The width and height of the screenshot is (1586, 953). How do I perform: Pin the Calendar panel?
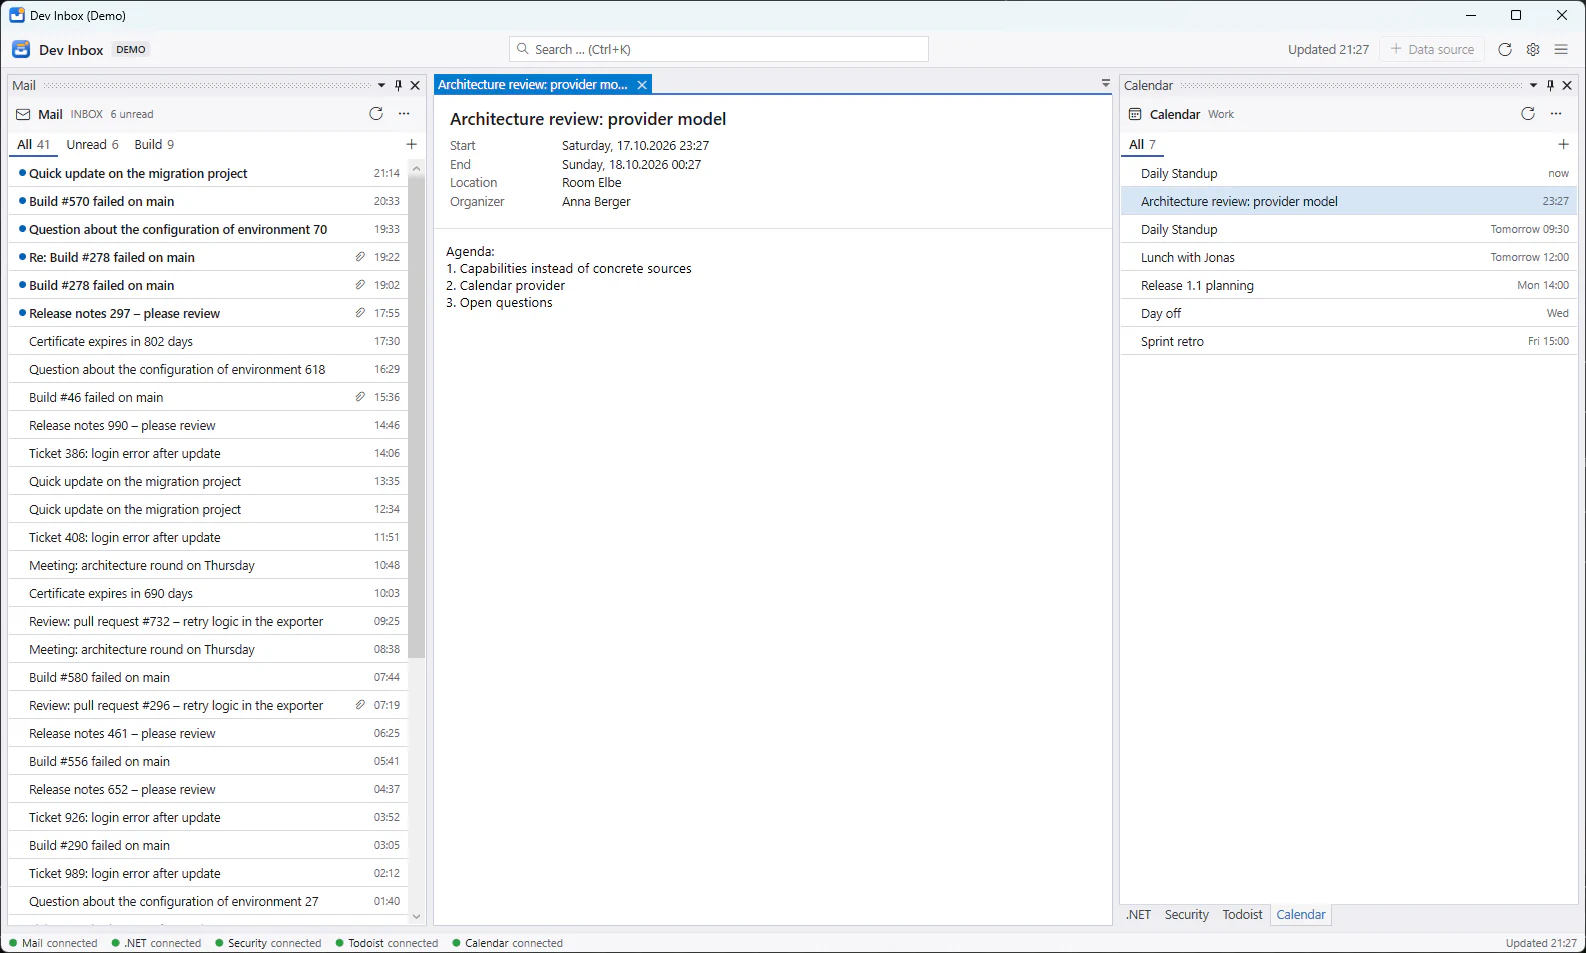click(1550, 85)
